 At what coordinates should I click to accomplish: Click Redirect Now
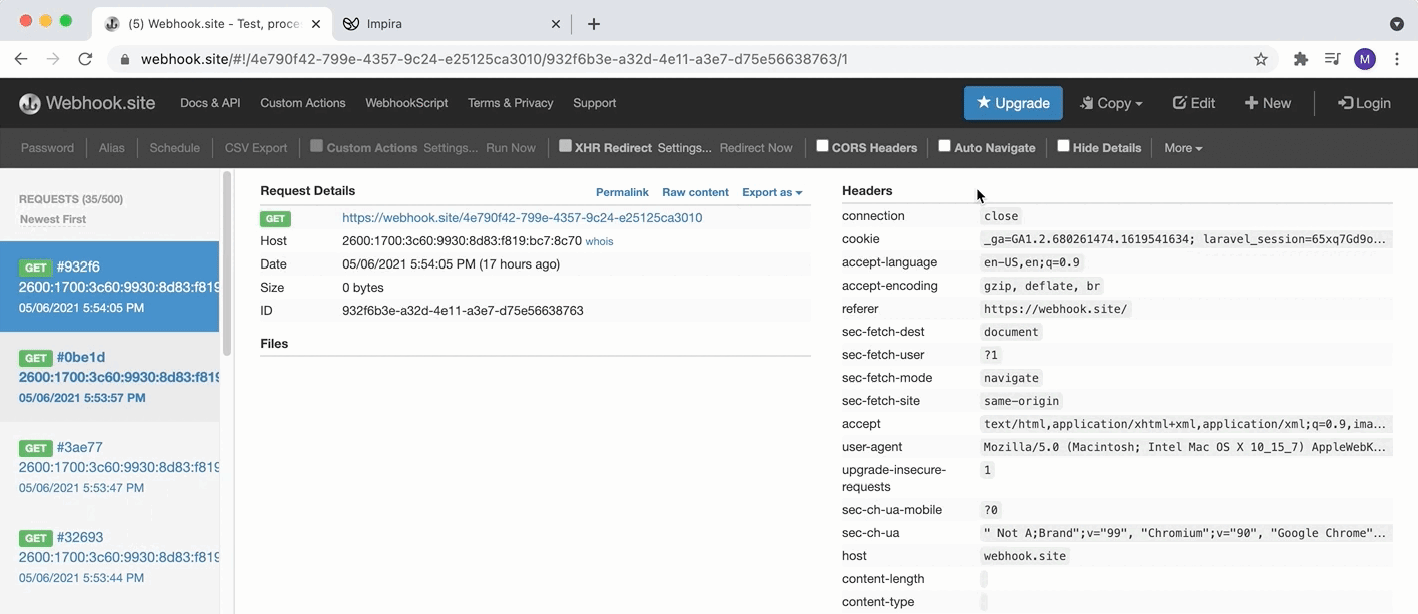[x=756, y=148]
